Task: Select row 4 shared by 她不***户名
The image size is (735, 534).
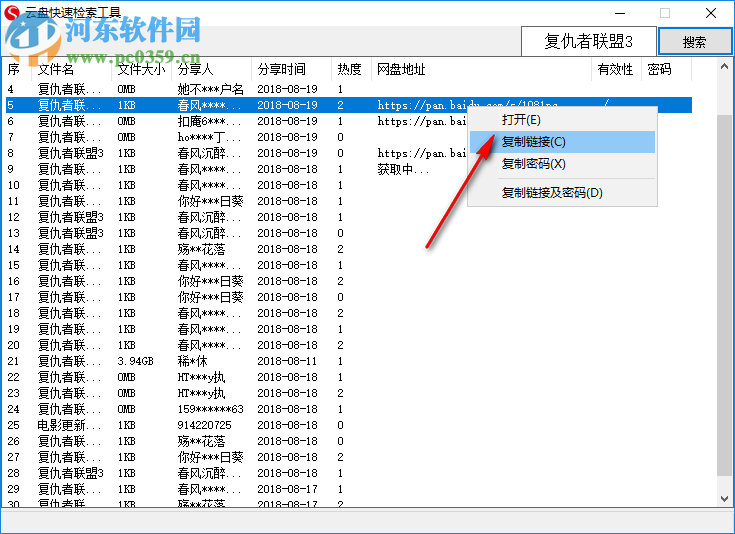Action: [348, 89]
